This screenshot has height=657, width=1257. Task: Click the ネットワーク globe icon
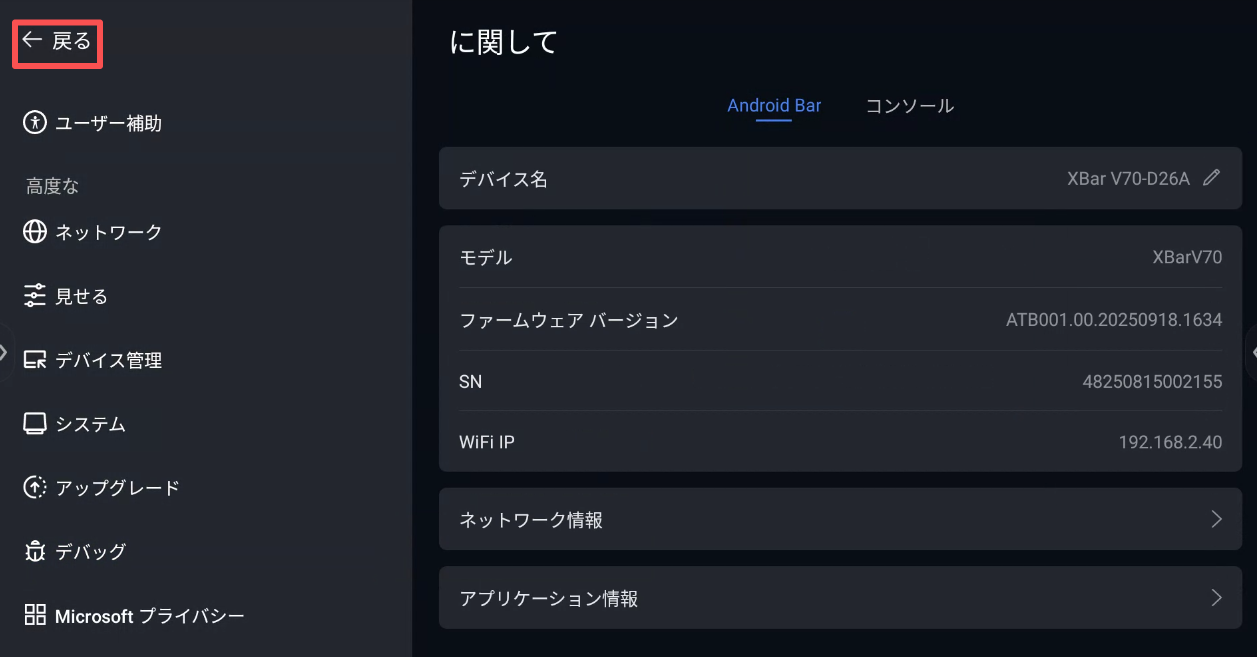tap(35, 232)
